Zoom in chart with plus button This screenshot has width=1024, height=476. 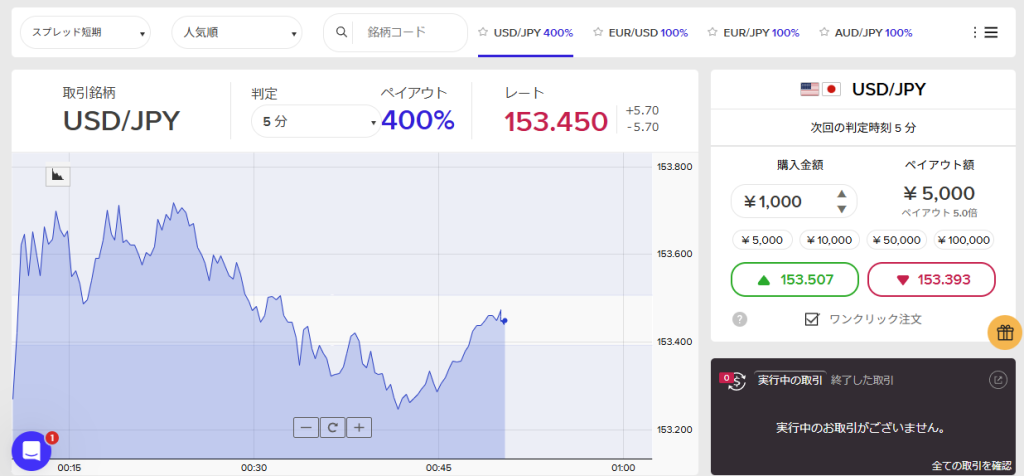click(x=358, y=427)
